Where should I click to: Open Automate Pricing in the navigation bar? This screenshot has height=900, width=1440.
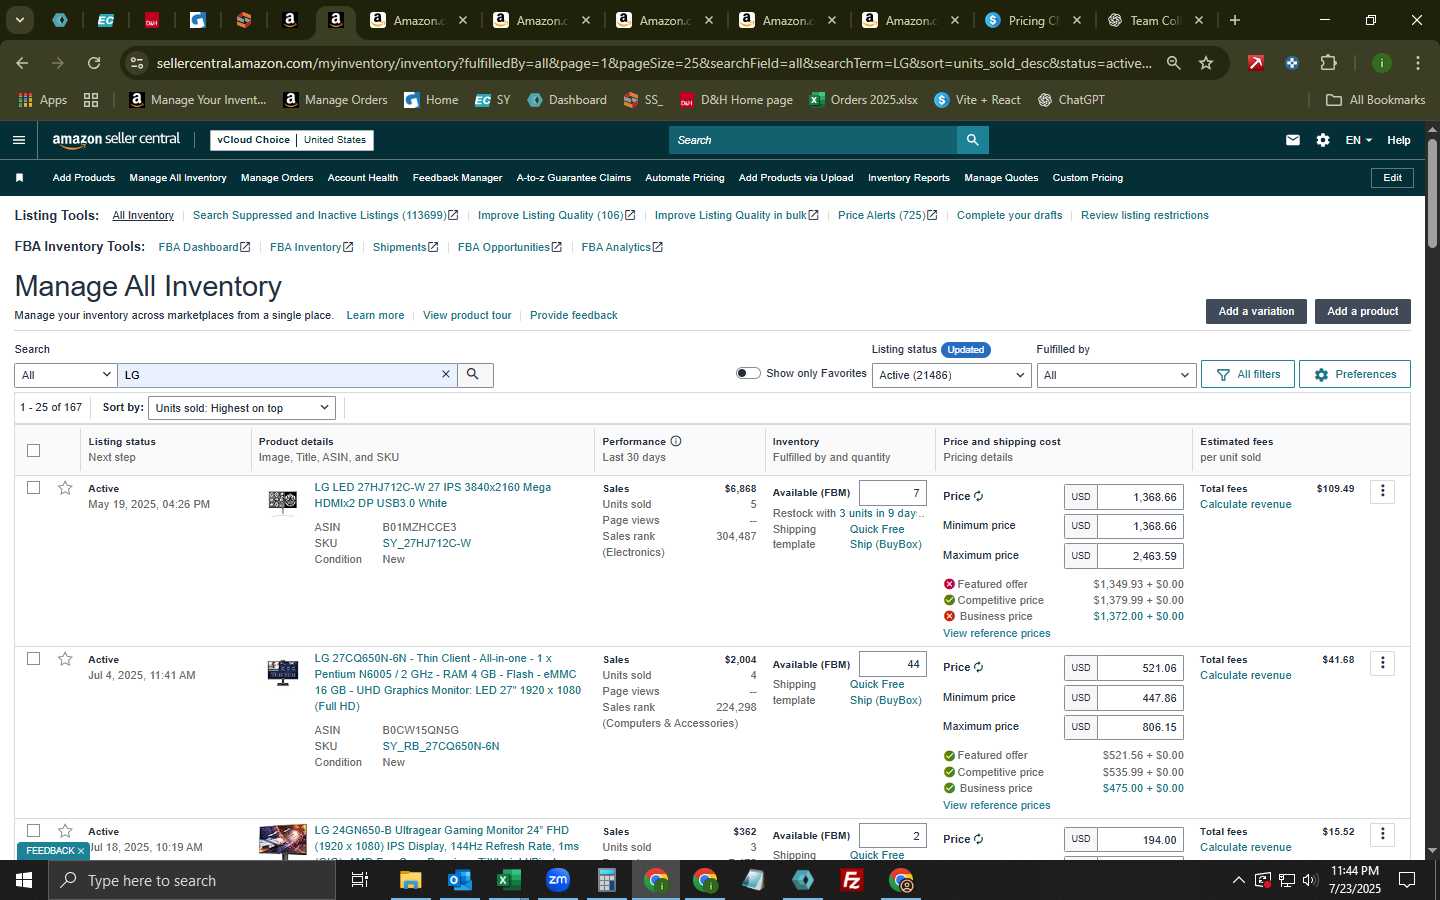pyautogui.click(x=685, y=178)
